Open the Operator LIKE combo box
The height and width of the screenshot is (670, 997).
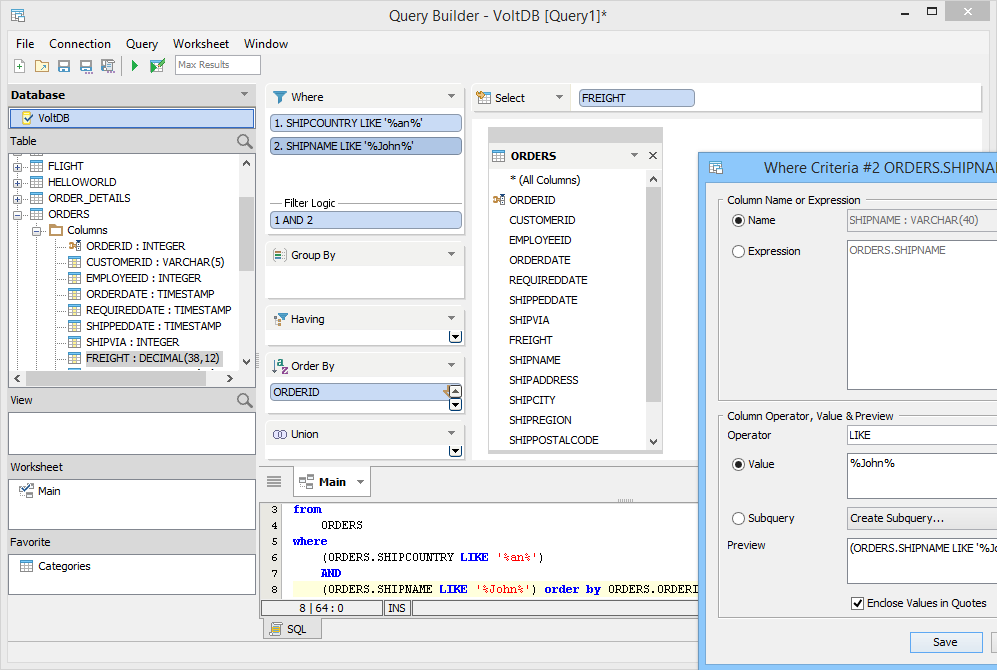pos(921,435)
